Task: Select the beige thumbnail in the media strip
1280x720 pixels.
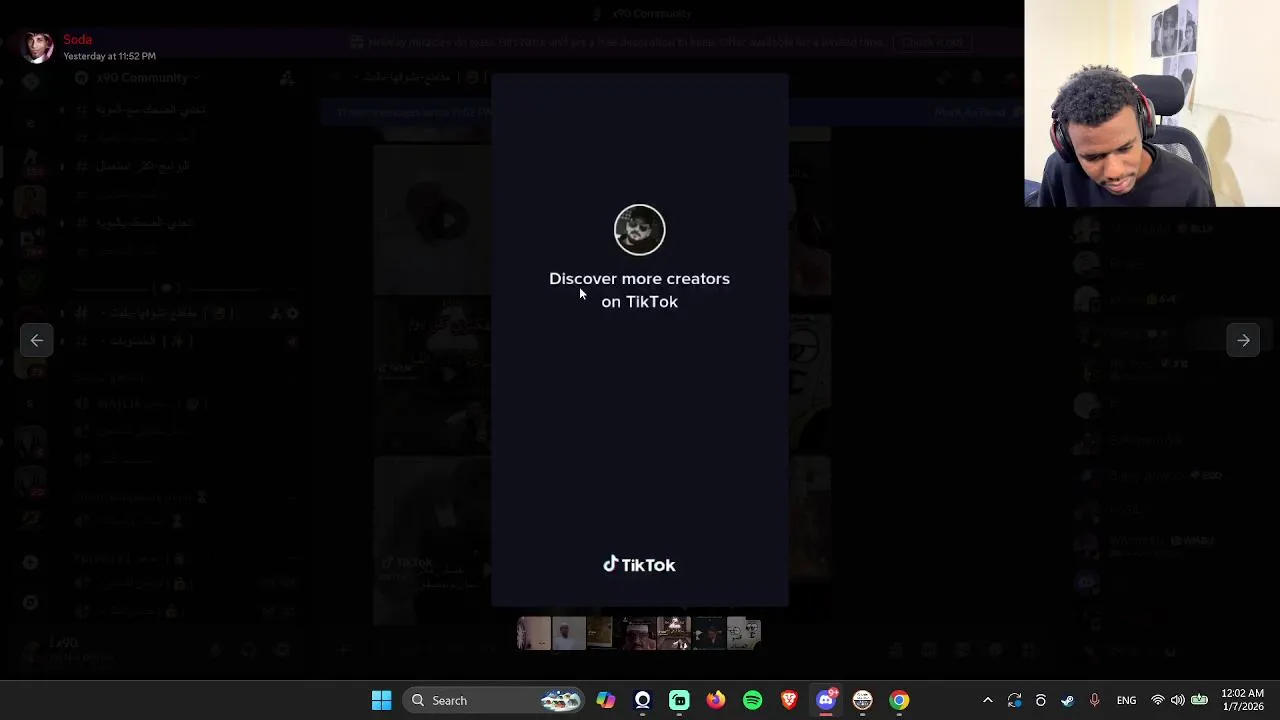Action: [x=534, y=633]
